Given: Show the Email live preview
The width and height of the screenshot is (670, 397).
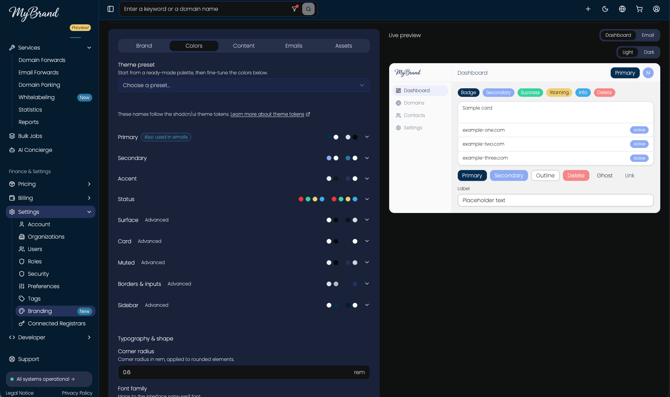Looking at the screenshot, I should [647, 35].
